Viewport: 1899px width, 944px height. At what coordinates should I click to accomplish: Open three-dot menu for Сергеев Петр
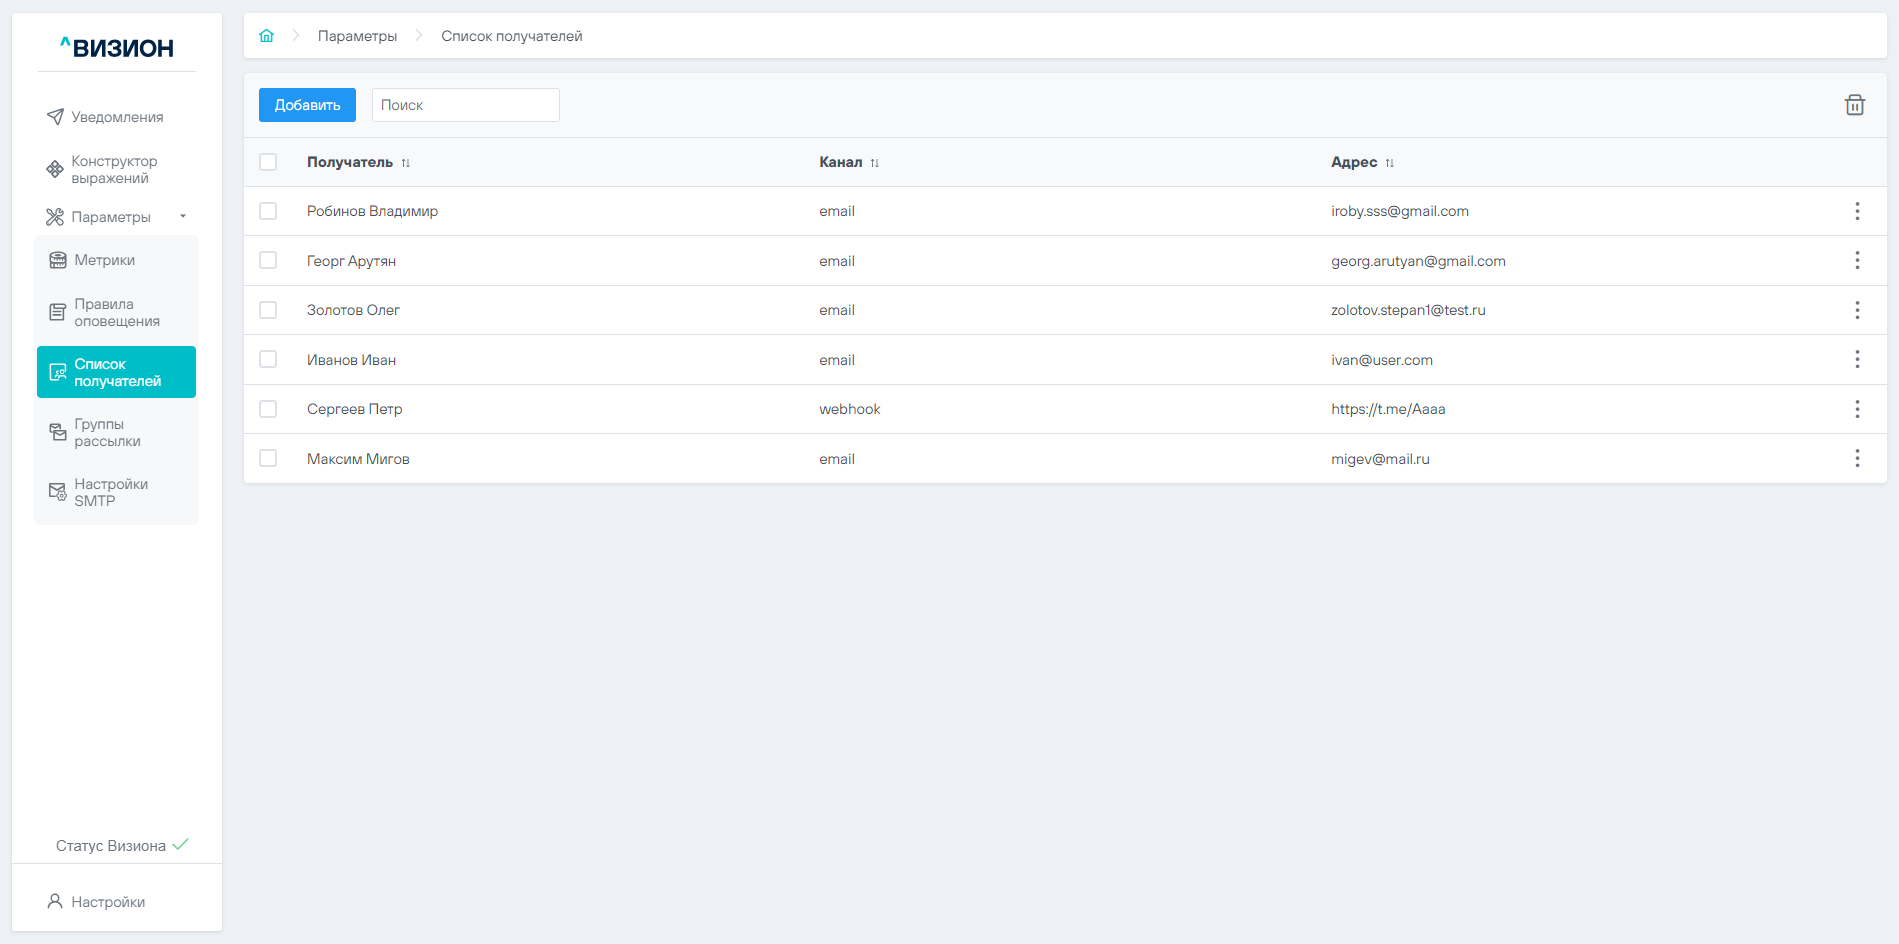pos(1857,409)
